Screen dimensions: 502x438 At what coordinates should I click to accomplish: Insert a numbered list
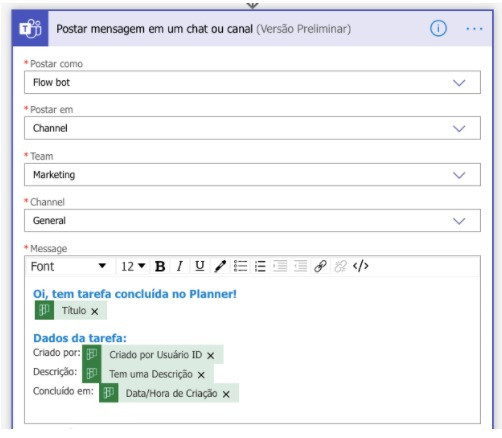click(260, 266)
